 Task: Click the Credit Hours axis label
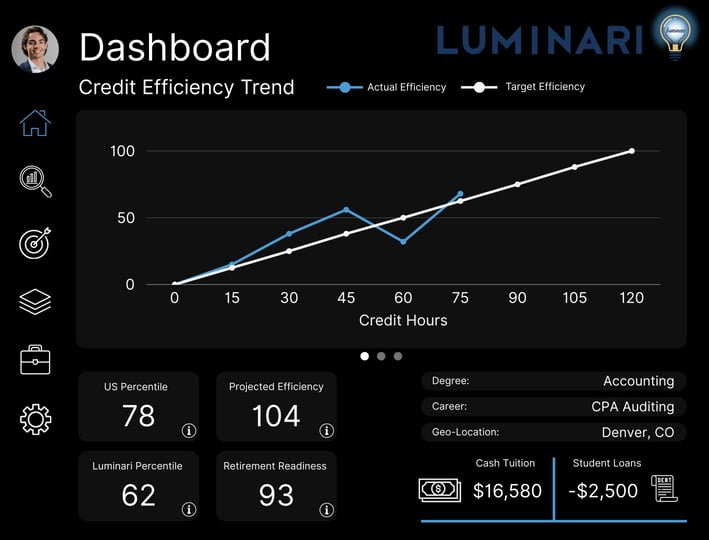pyautogui.click(x=403, y=321)
